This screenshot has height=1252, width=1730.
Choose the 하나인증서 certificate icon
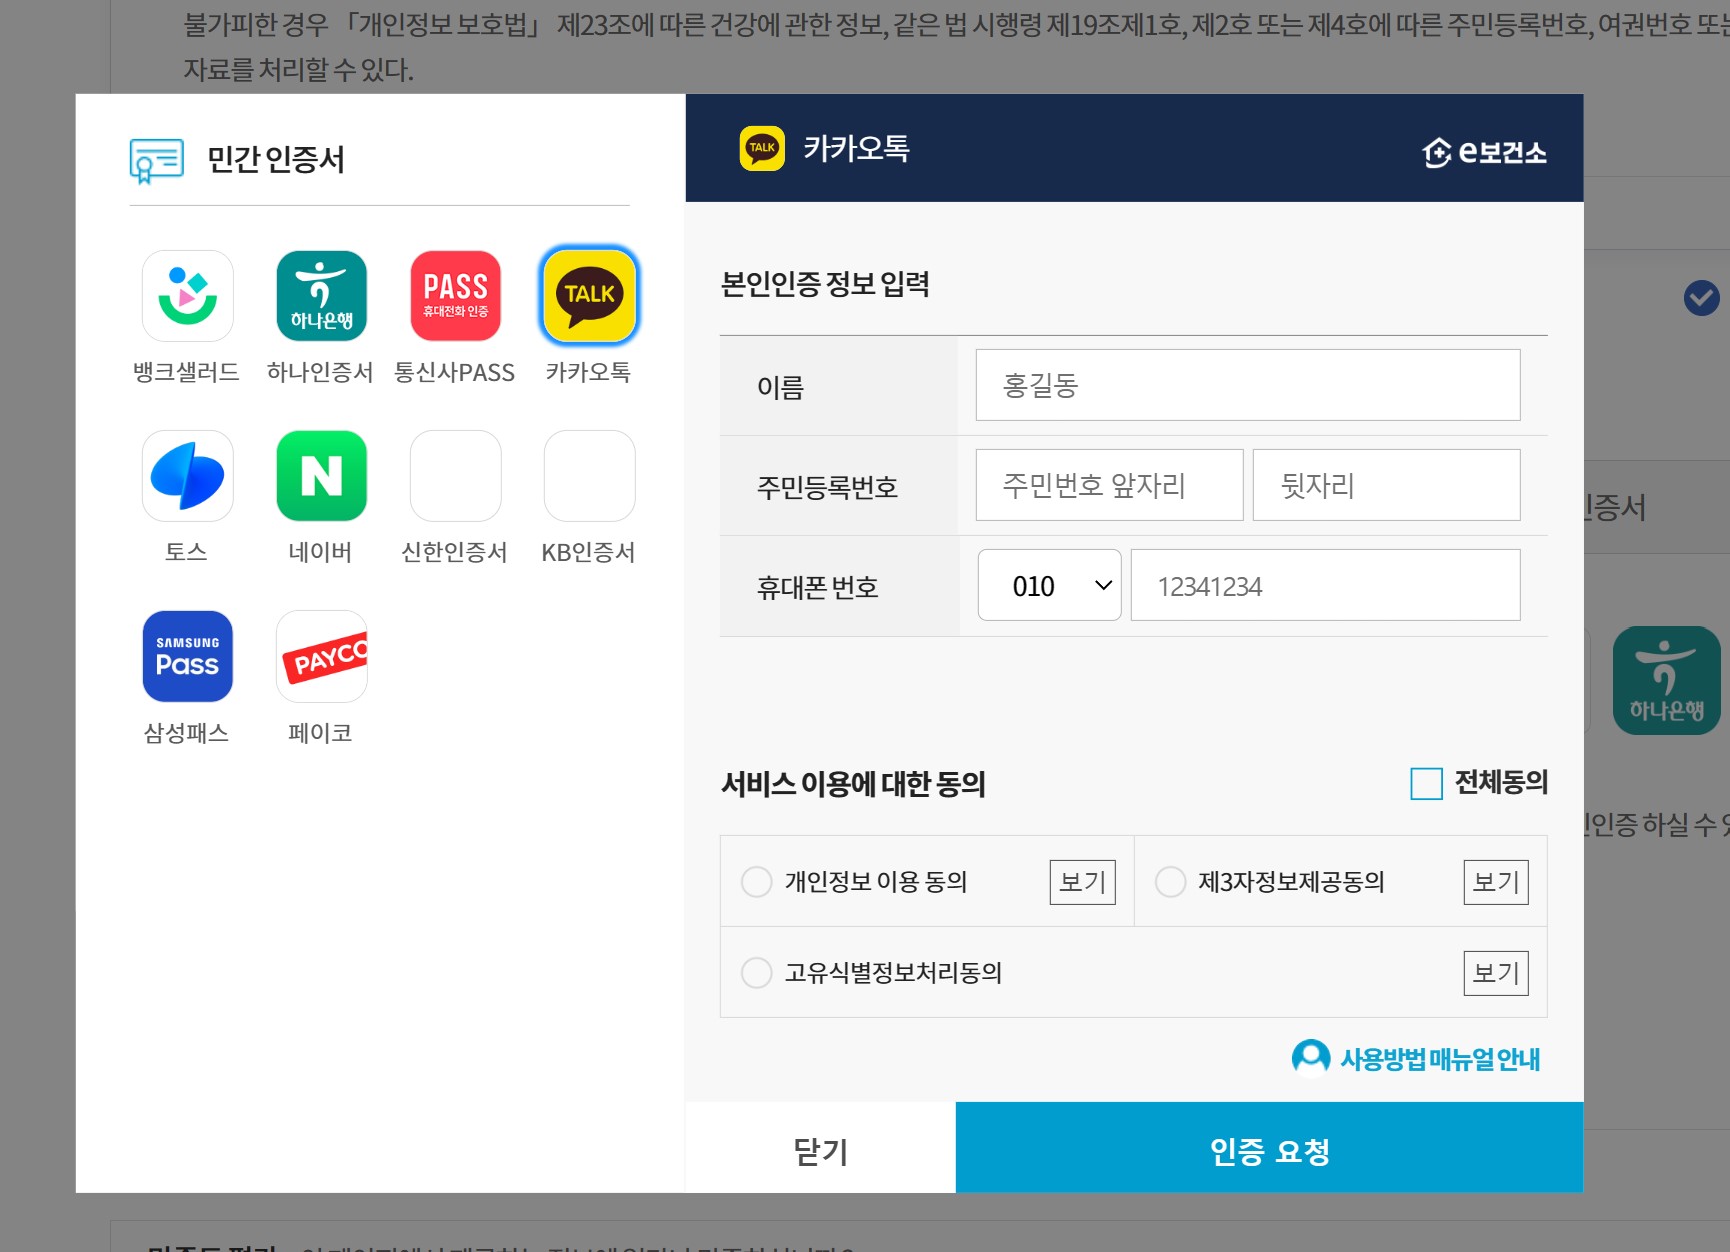click(321, 296)
